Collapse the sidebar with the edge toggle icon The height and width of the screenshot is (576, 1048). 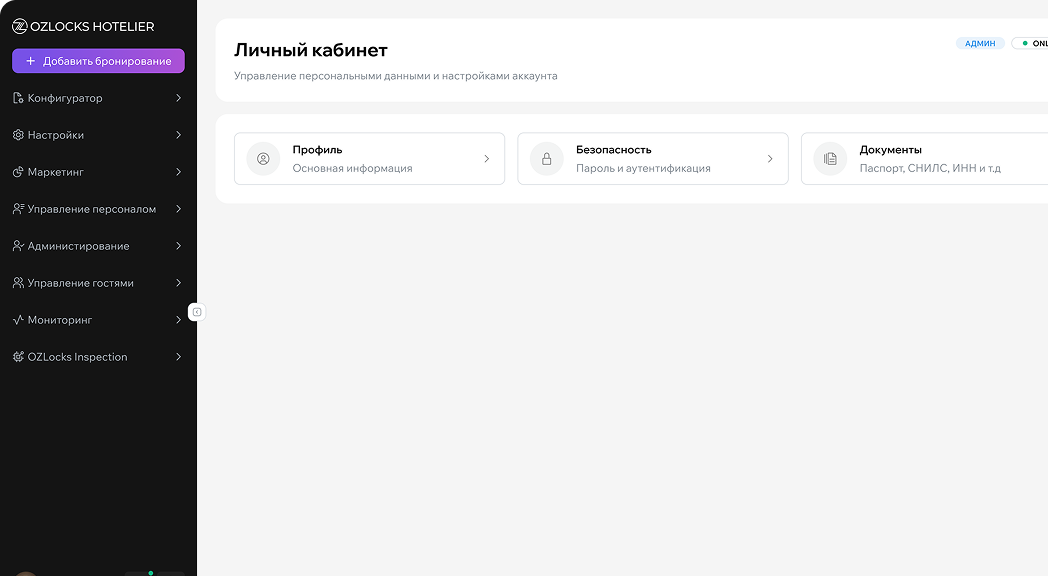pyautogui.click(x=197, y=312)
